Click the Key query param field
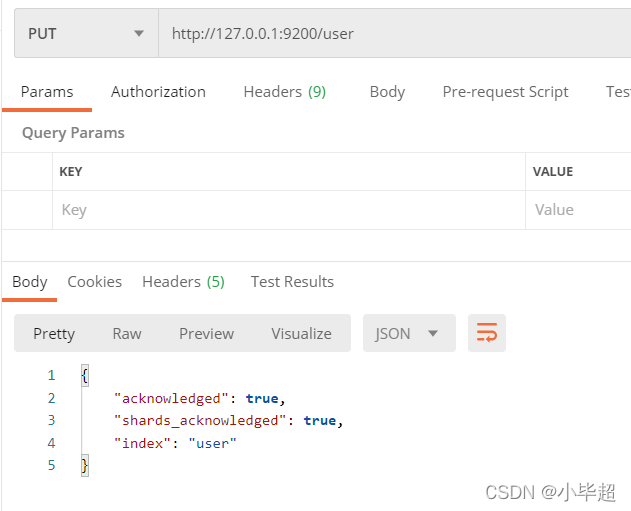This screenshot has height=511, width=631. pyautogui.click(x=289, y=210)
